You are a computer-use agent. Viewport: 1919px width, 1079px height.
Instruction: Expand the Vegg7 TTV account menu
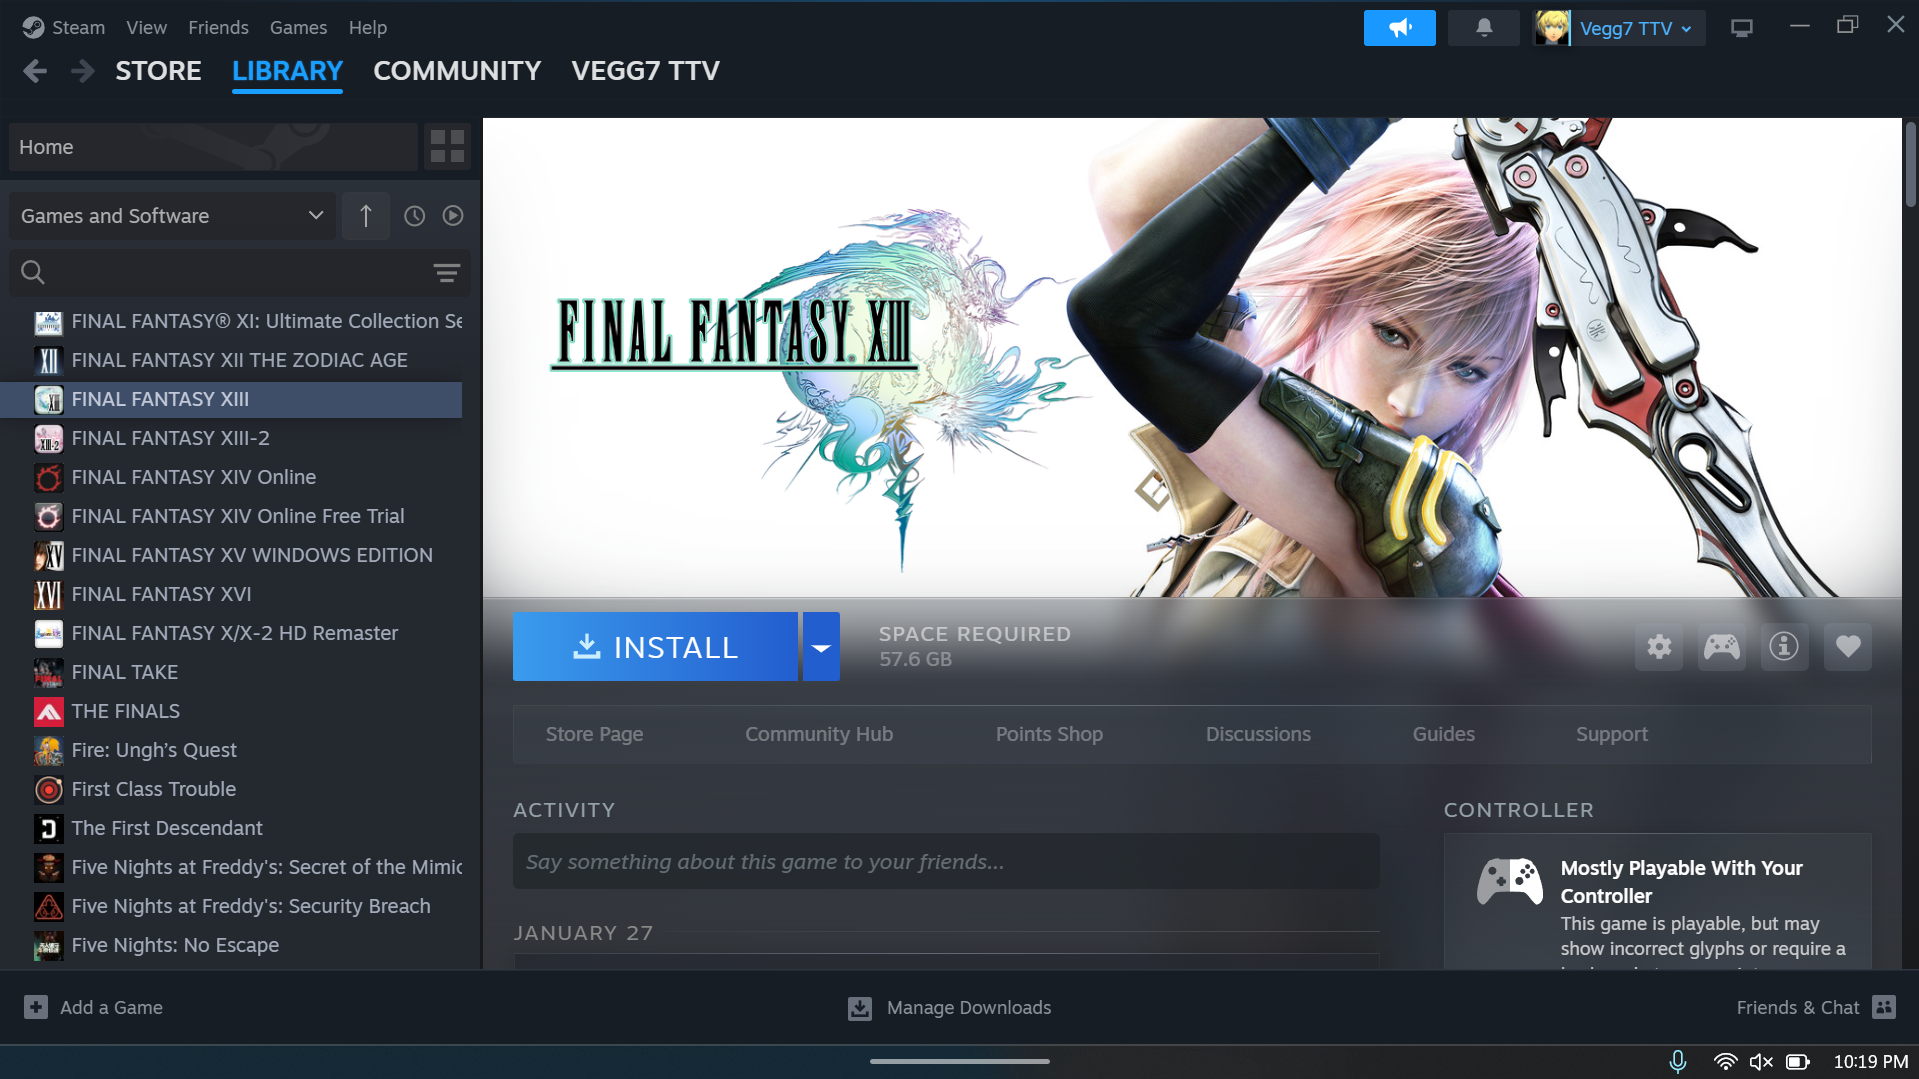[x=1636, y=28]
